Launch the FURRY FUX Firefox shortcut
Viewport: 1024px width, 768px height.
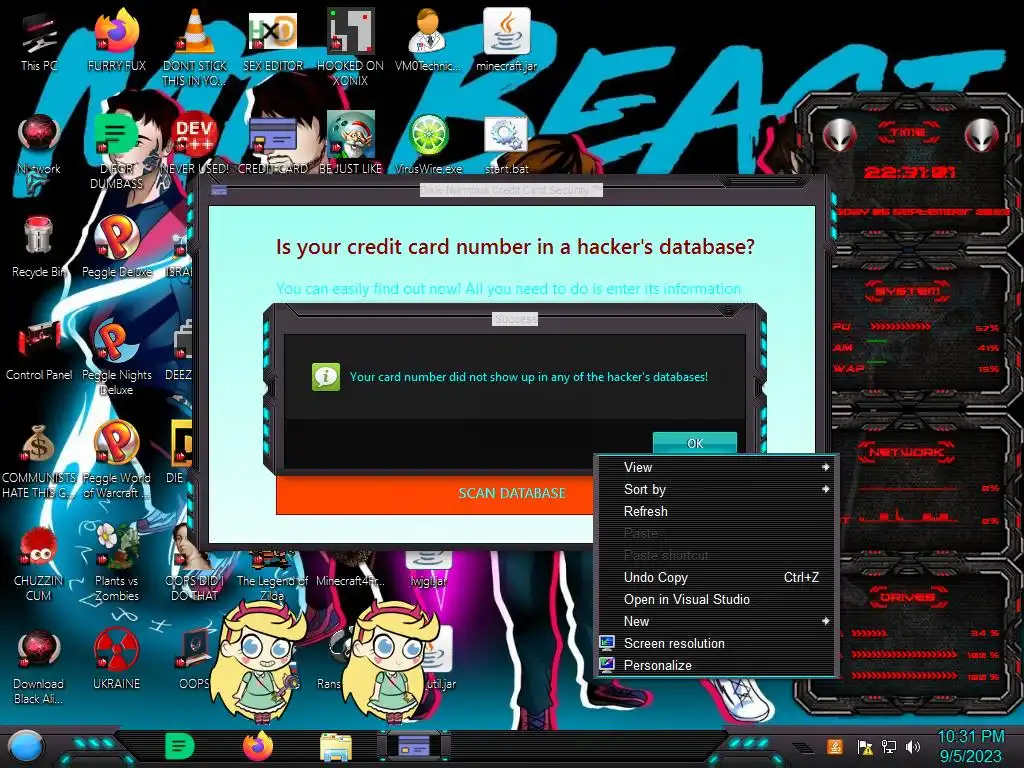[x=116, y=41]
